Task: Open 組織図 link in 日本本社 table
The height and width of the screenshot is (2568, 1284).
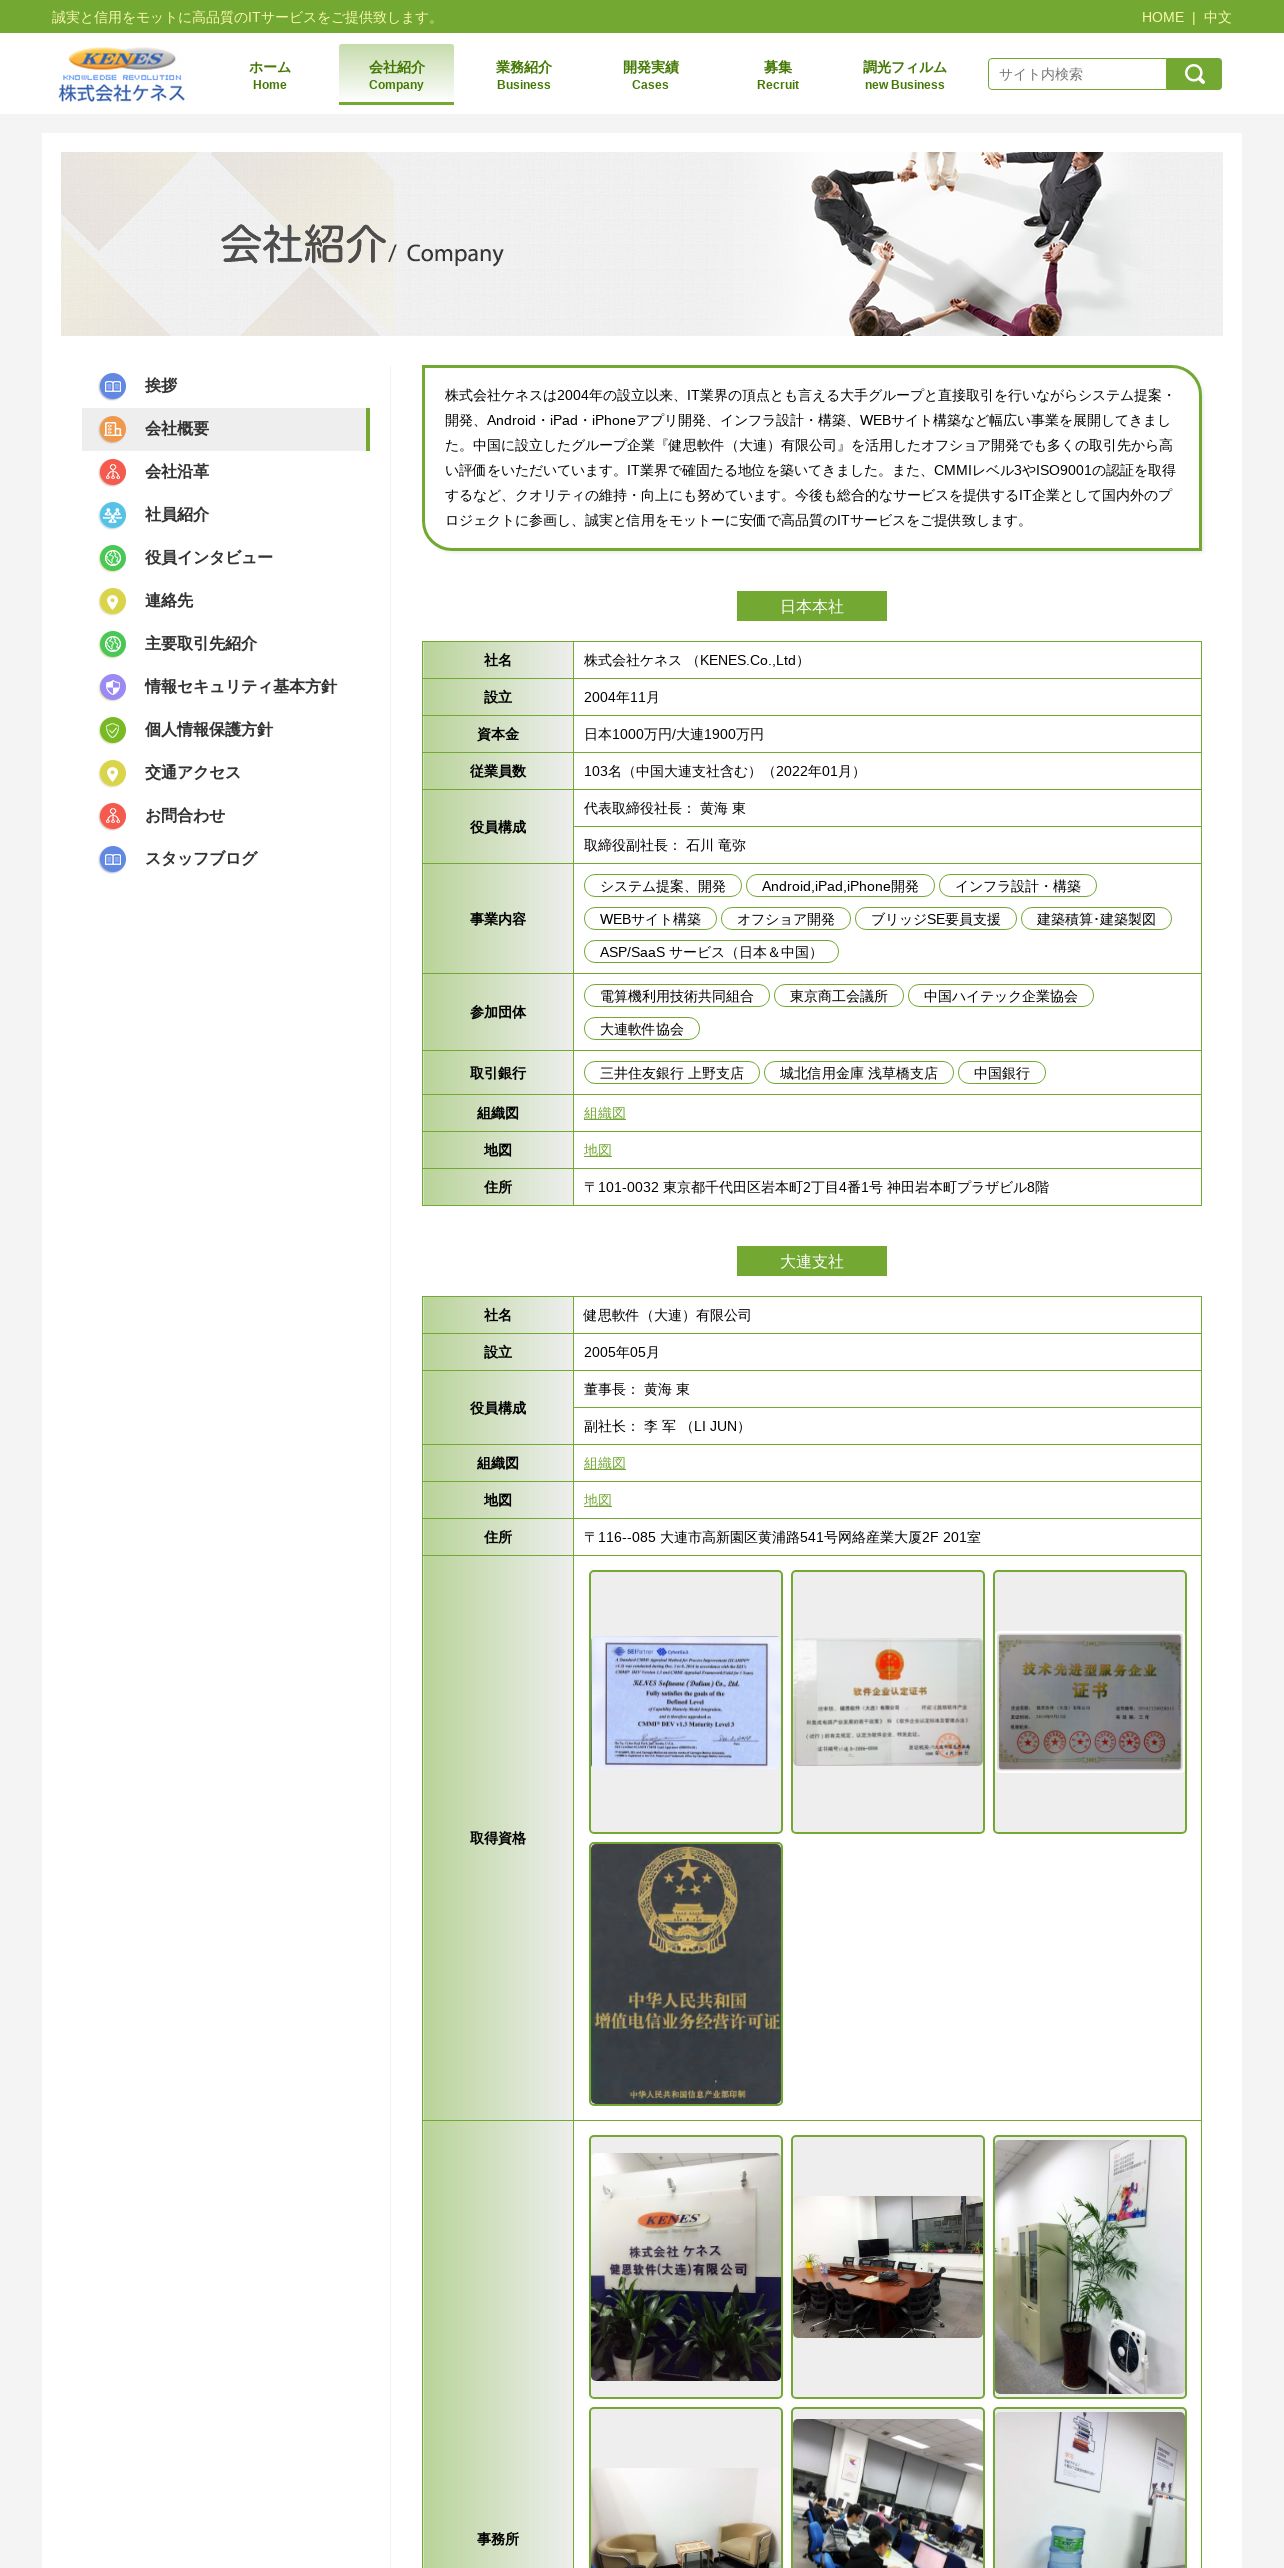Action: [x=605, y=1113]
